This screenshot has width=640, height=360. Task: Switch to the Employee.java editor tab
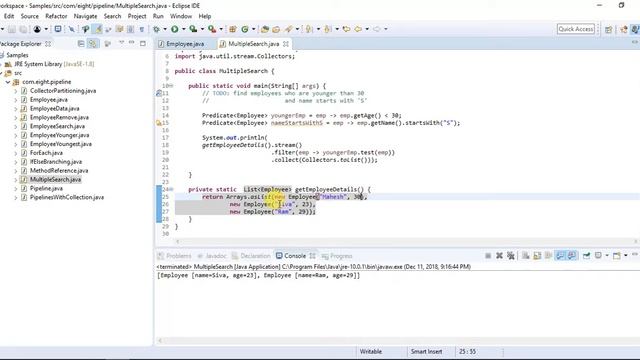tap(185, 44)
